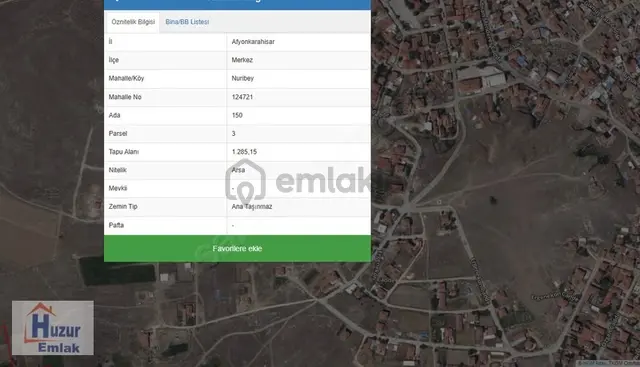Select the Parsel value 3
The image size is (640, 367).
[233, 133]
